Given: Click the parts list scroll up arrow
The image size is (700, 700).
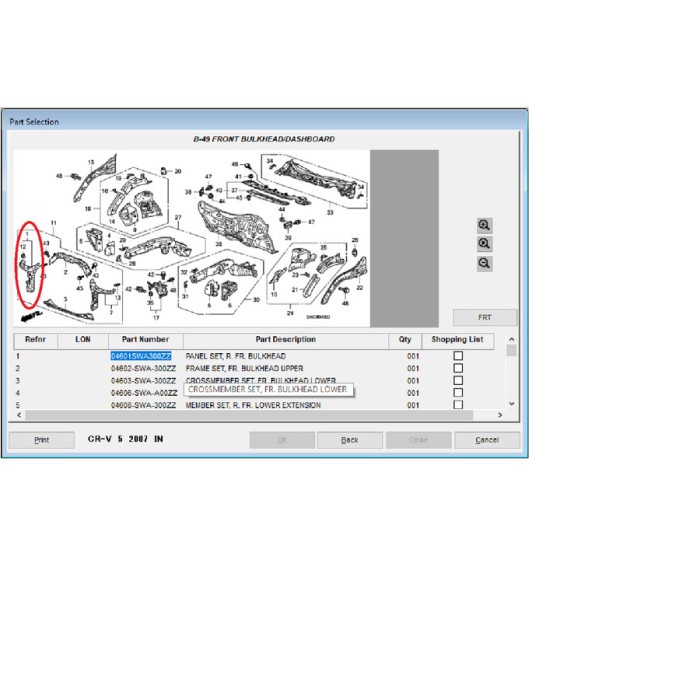Looking at the screenshot, I should click(512, 339).
